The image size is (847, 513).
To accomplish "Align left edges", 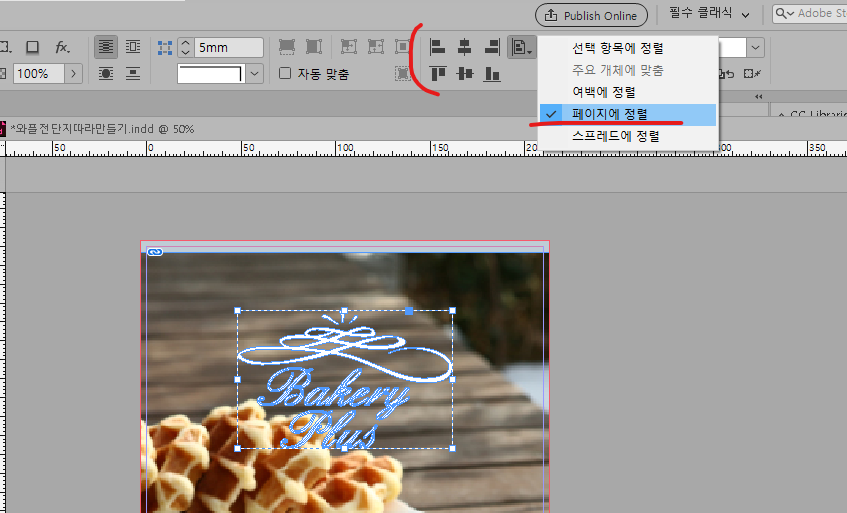I will click(x=438, y=47).
